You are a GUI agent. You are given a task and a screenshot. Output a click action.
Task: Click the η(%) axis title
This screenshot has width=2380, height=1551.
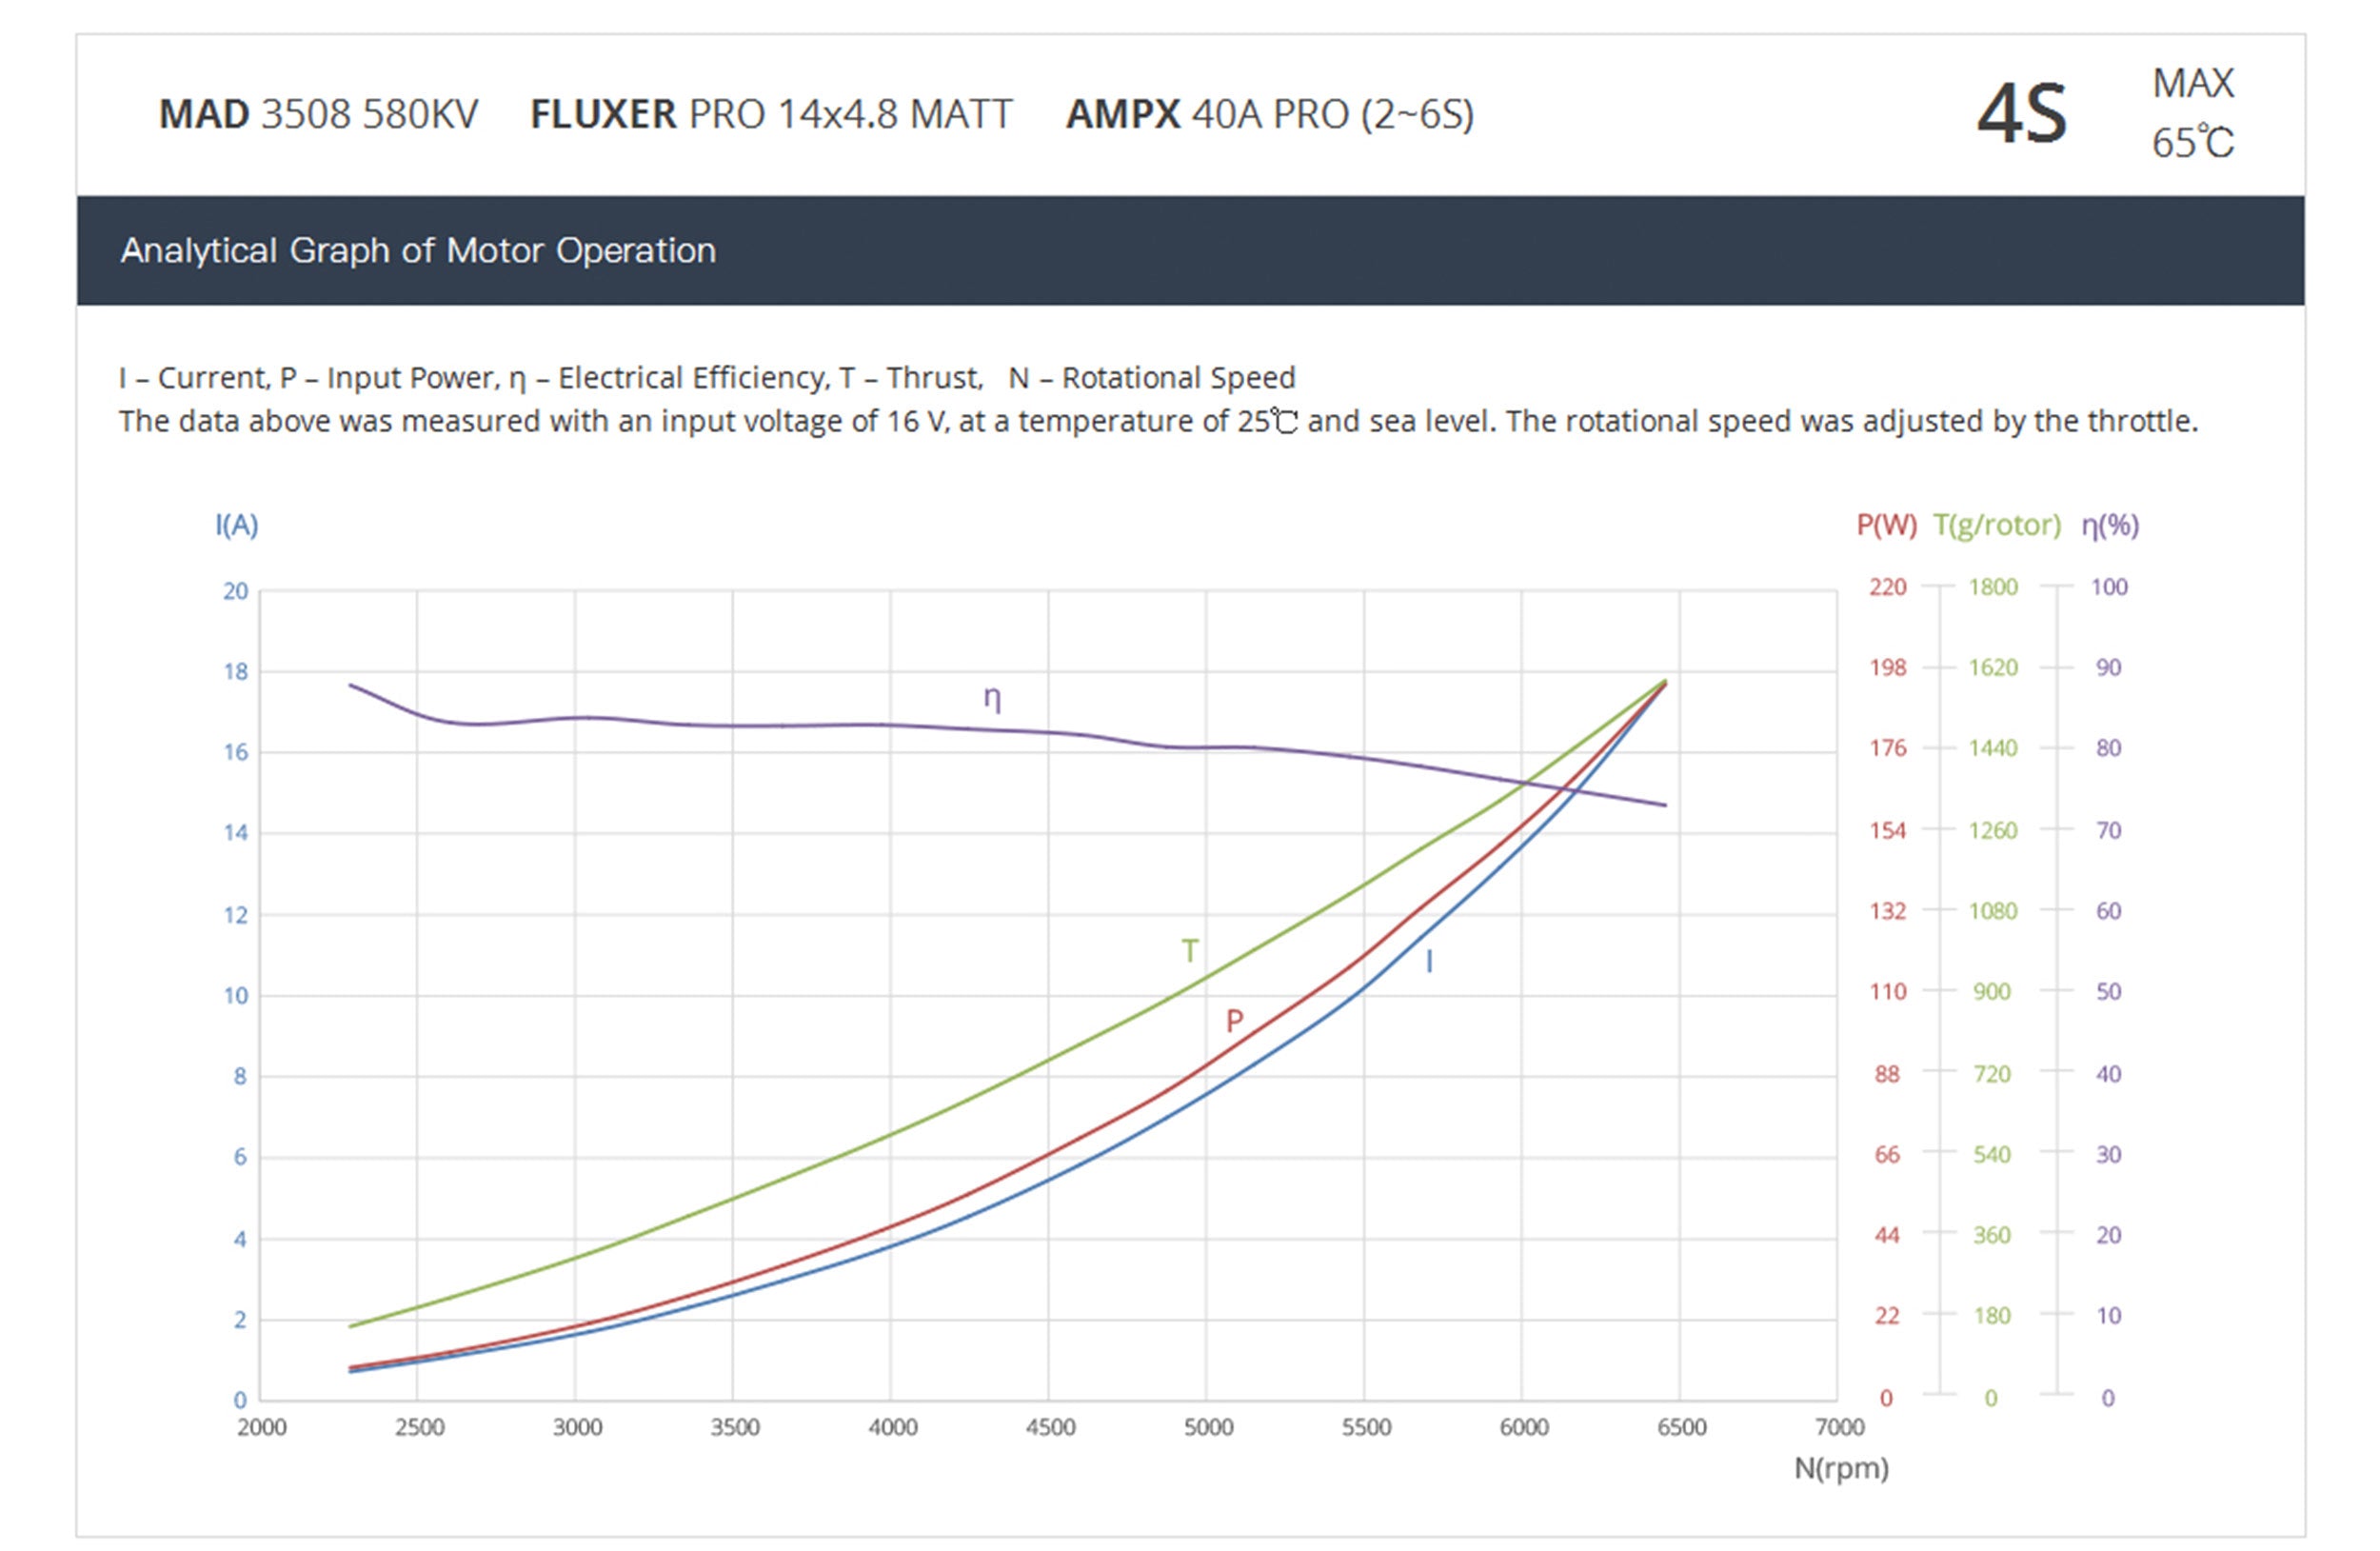point(2109,524)
